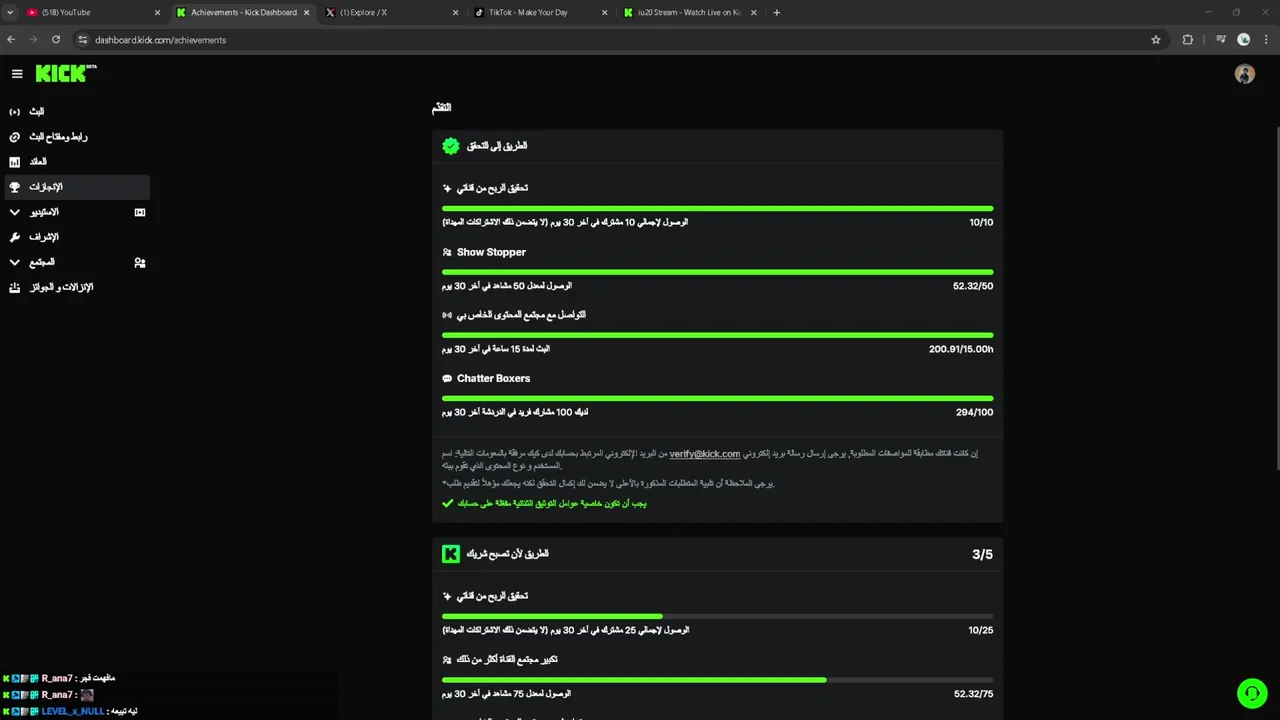Click the Show Stopper green progress bar
The image size is (1280, 720).
(717, 272)
